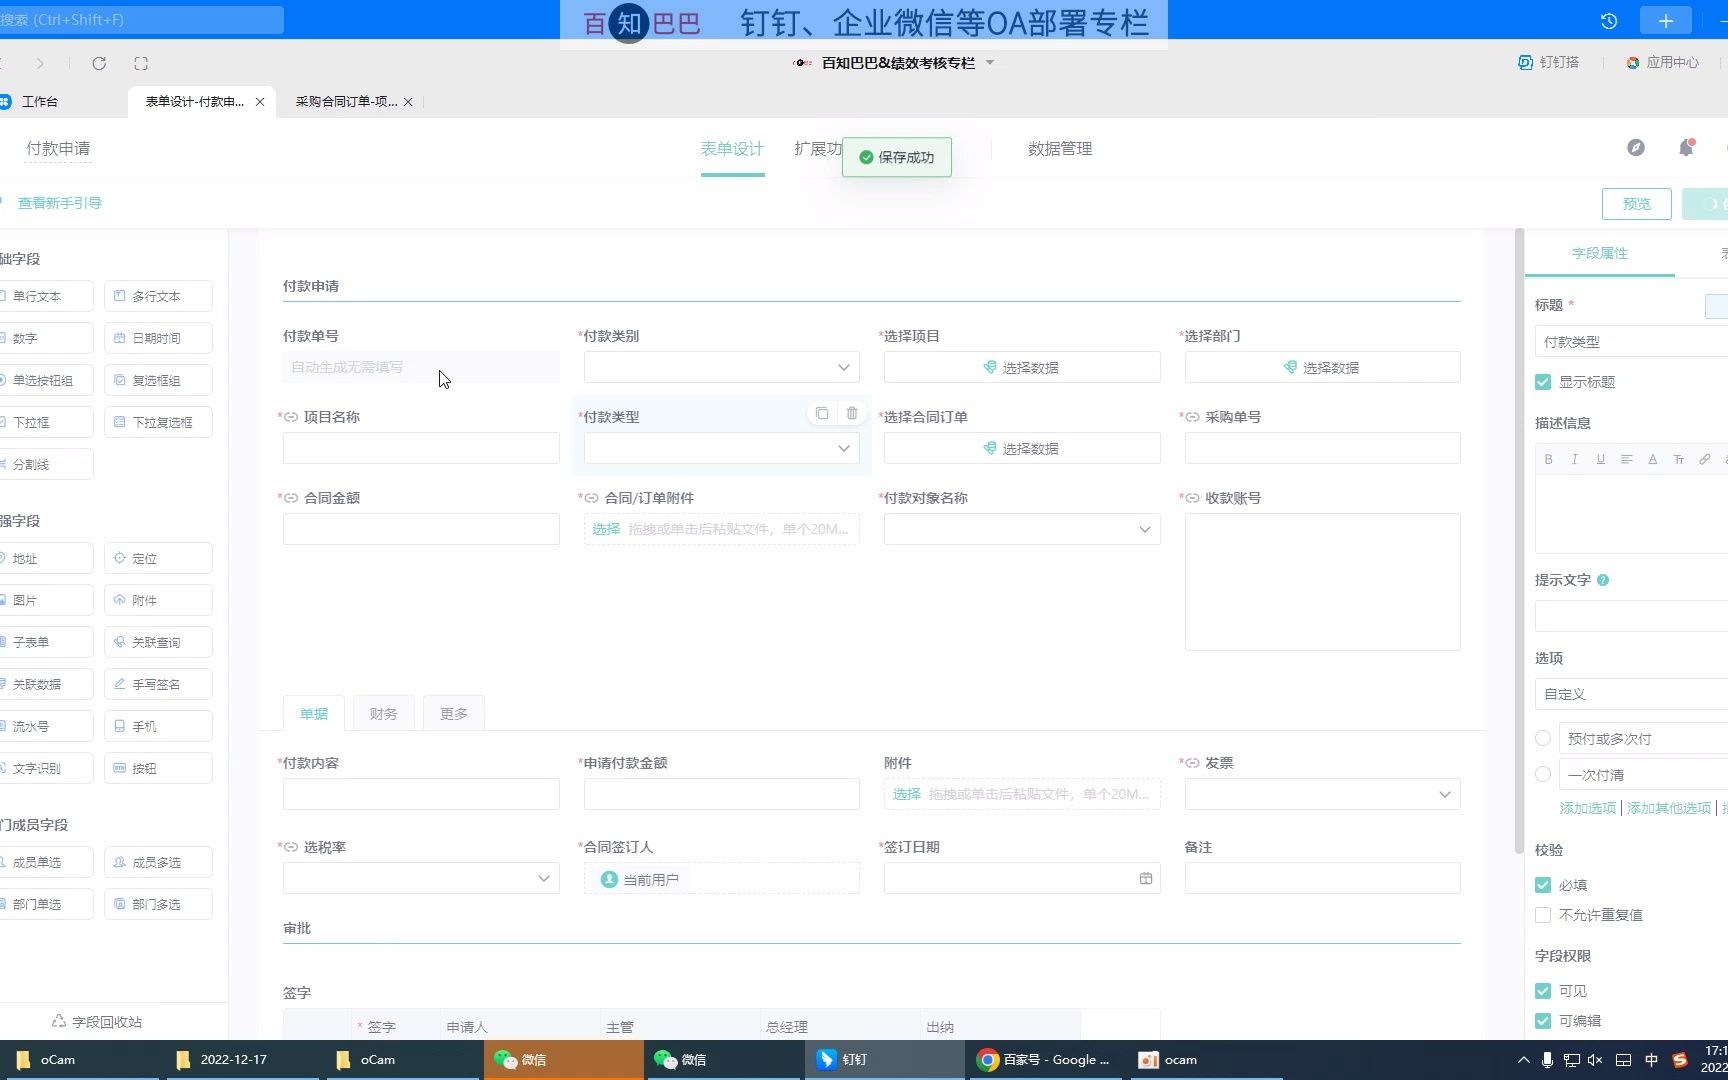Add the 成员多选 field component

coord(158,862)
